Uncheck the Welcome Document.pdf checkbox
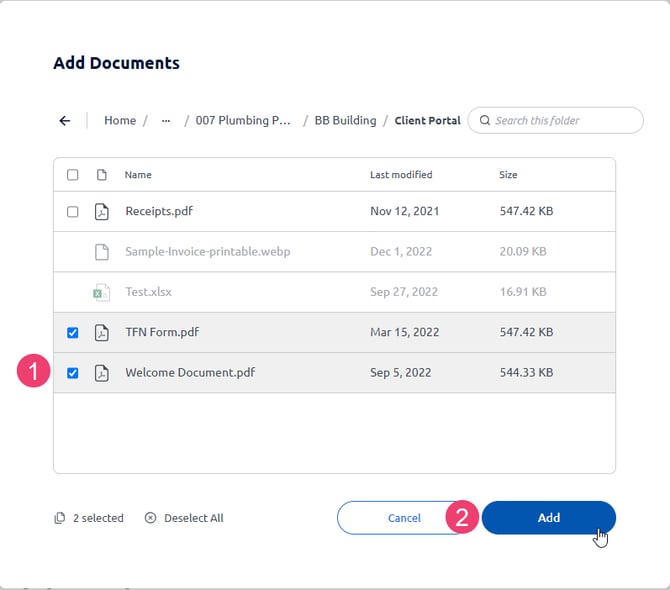Image resolution: width=670 pixels, height=590 pixels. click(72, 372)
